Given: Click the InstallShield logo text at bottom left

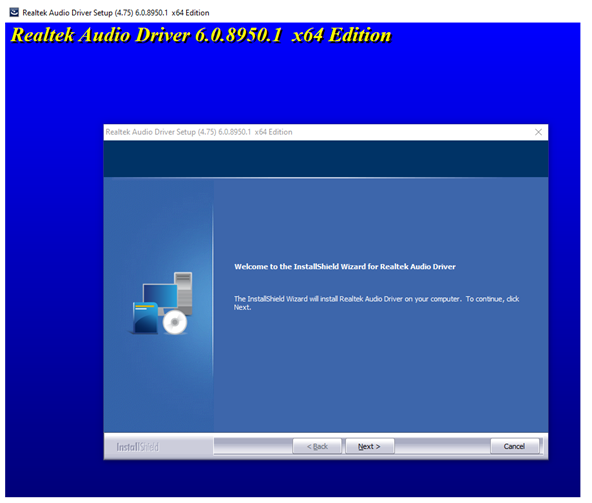Looking at the screenshot, I should (137, 447).
